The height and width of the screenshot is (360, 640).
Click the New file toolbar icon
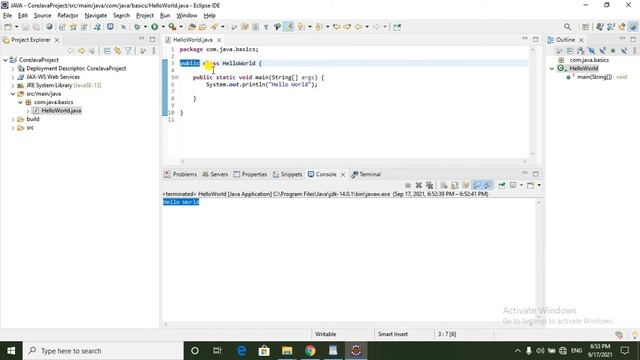(8, 27)
